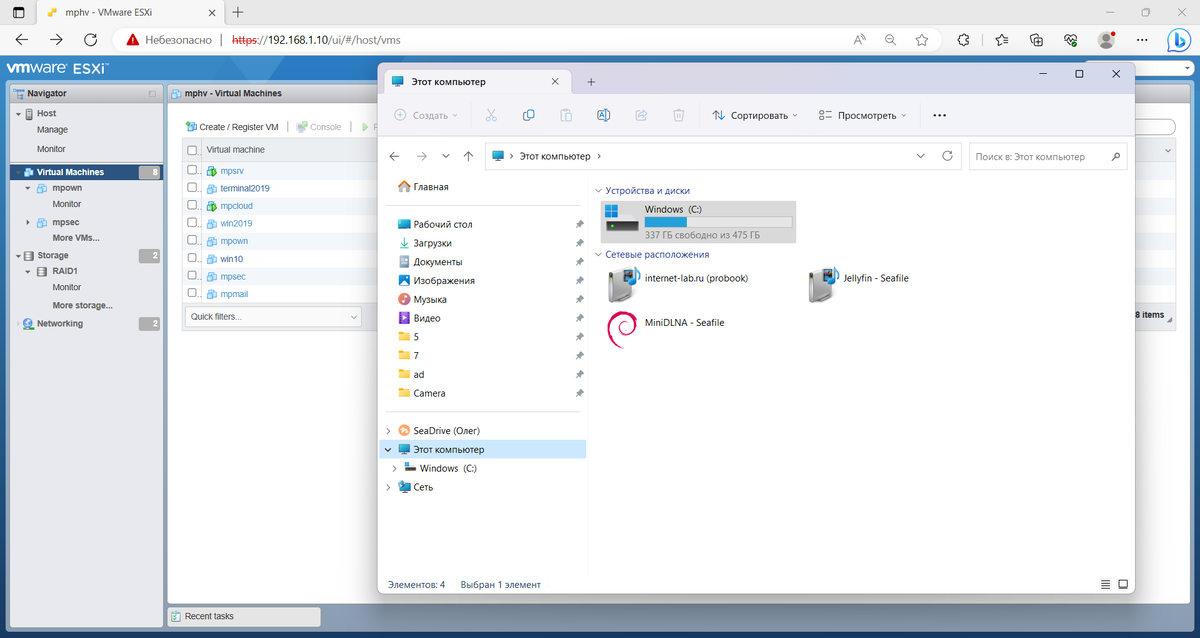
Task: Tick the mpcloud checkbox
Action: (193, 205)
